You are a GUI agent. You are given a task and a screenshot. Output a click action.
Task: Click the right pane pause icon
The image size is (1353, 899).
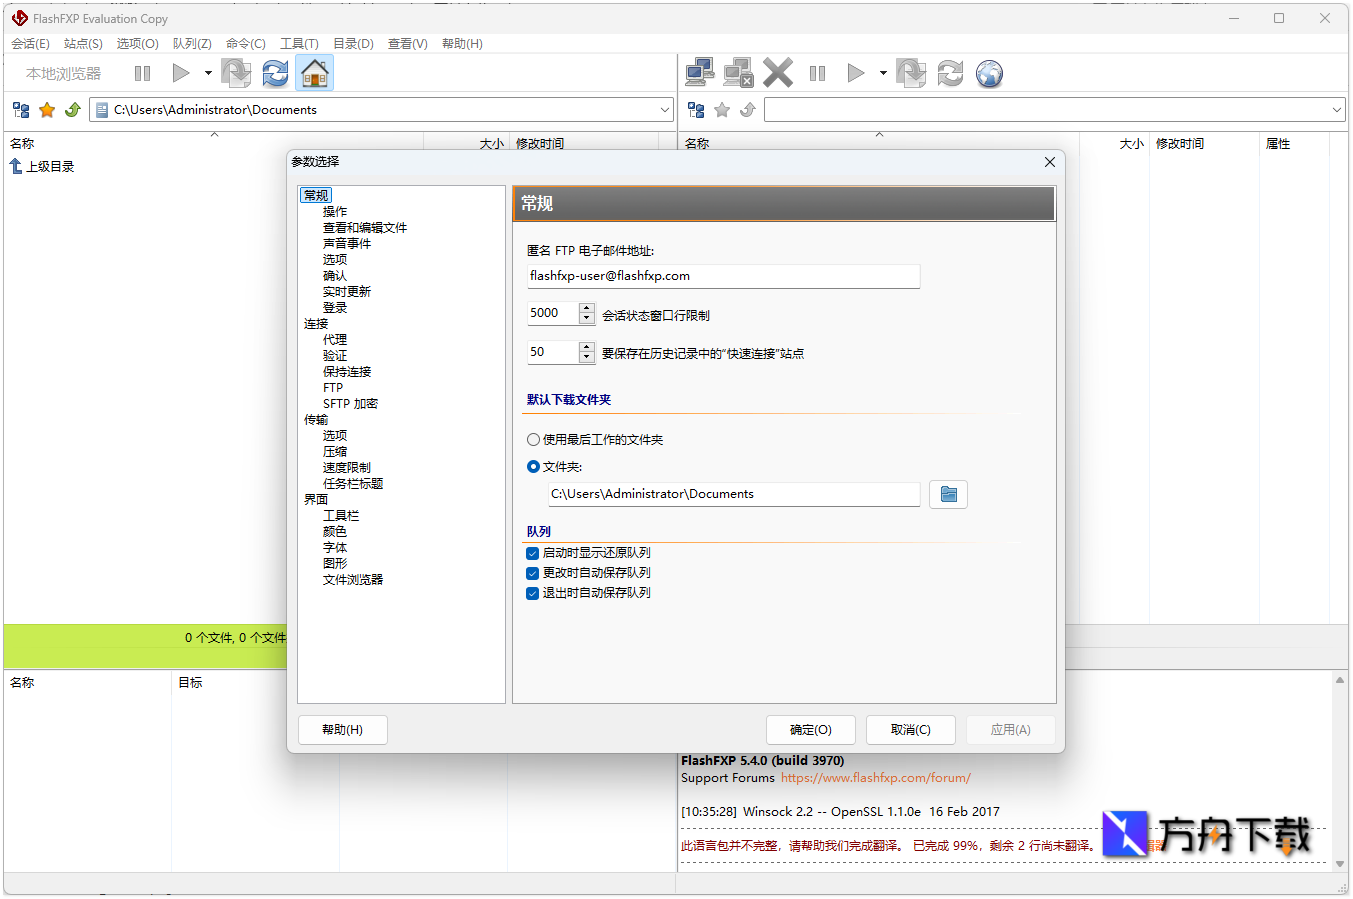(817, 73)
